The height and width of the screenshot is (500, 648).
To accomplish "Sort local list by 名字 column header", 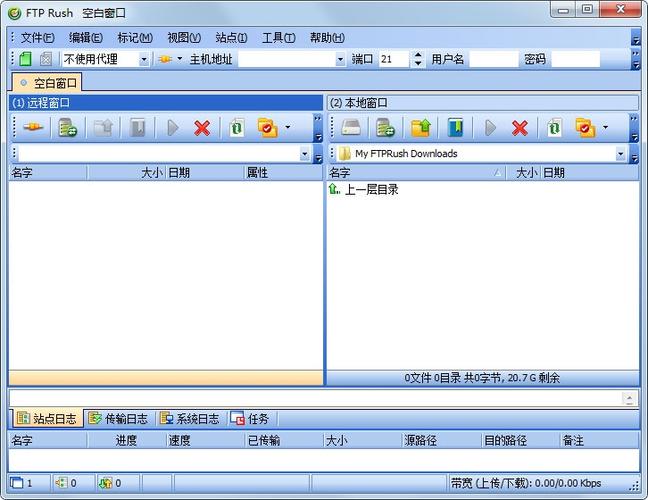I will [x=417, y=172].
